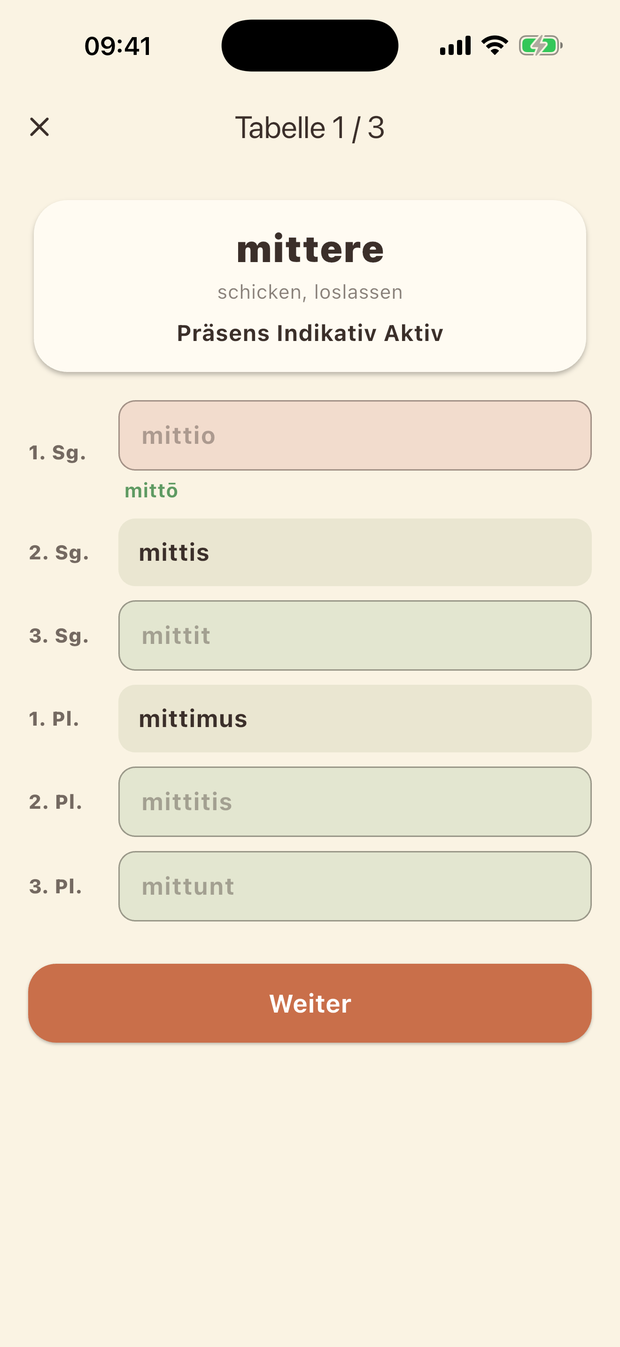Select the 1. Pl. field showing mittimus
Screen dimensions: 620x1347
(x=355, y=718)
